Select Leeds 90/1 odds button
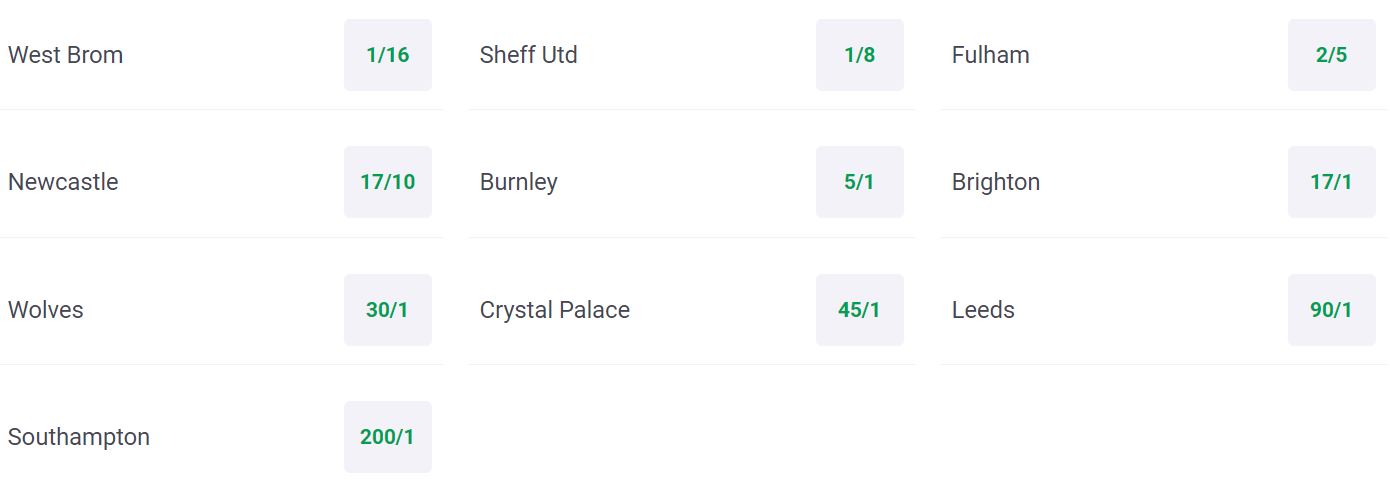This screenshot has width=1390, height=485. pyautogui.click(x=1332, y=310)
